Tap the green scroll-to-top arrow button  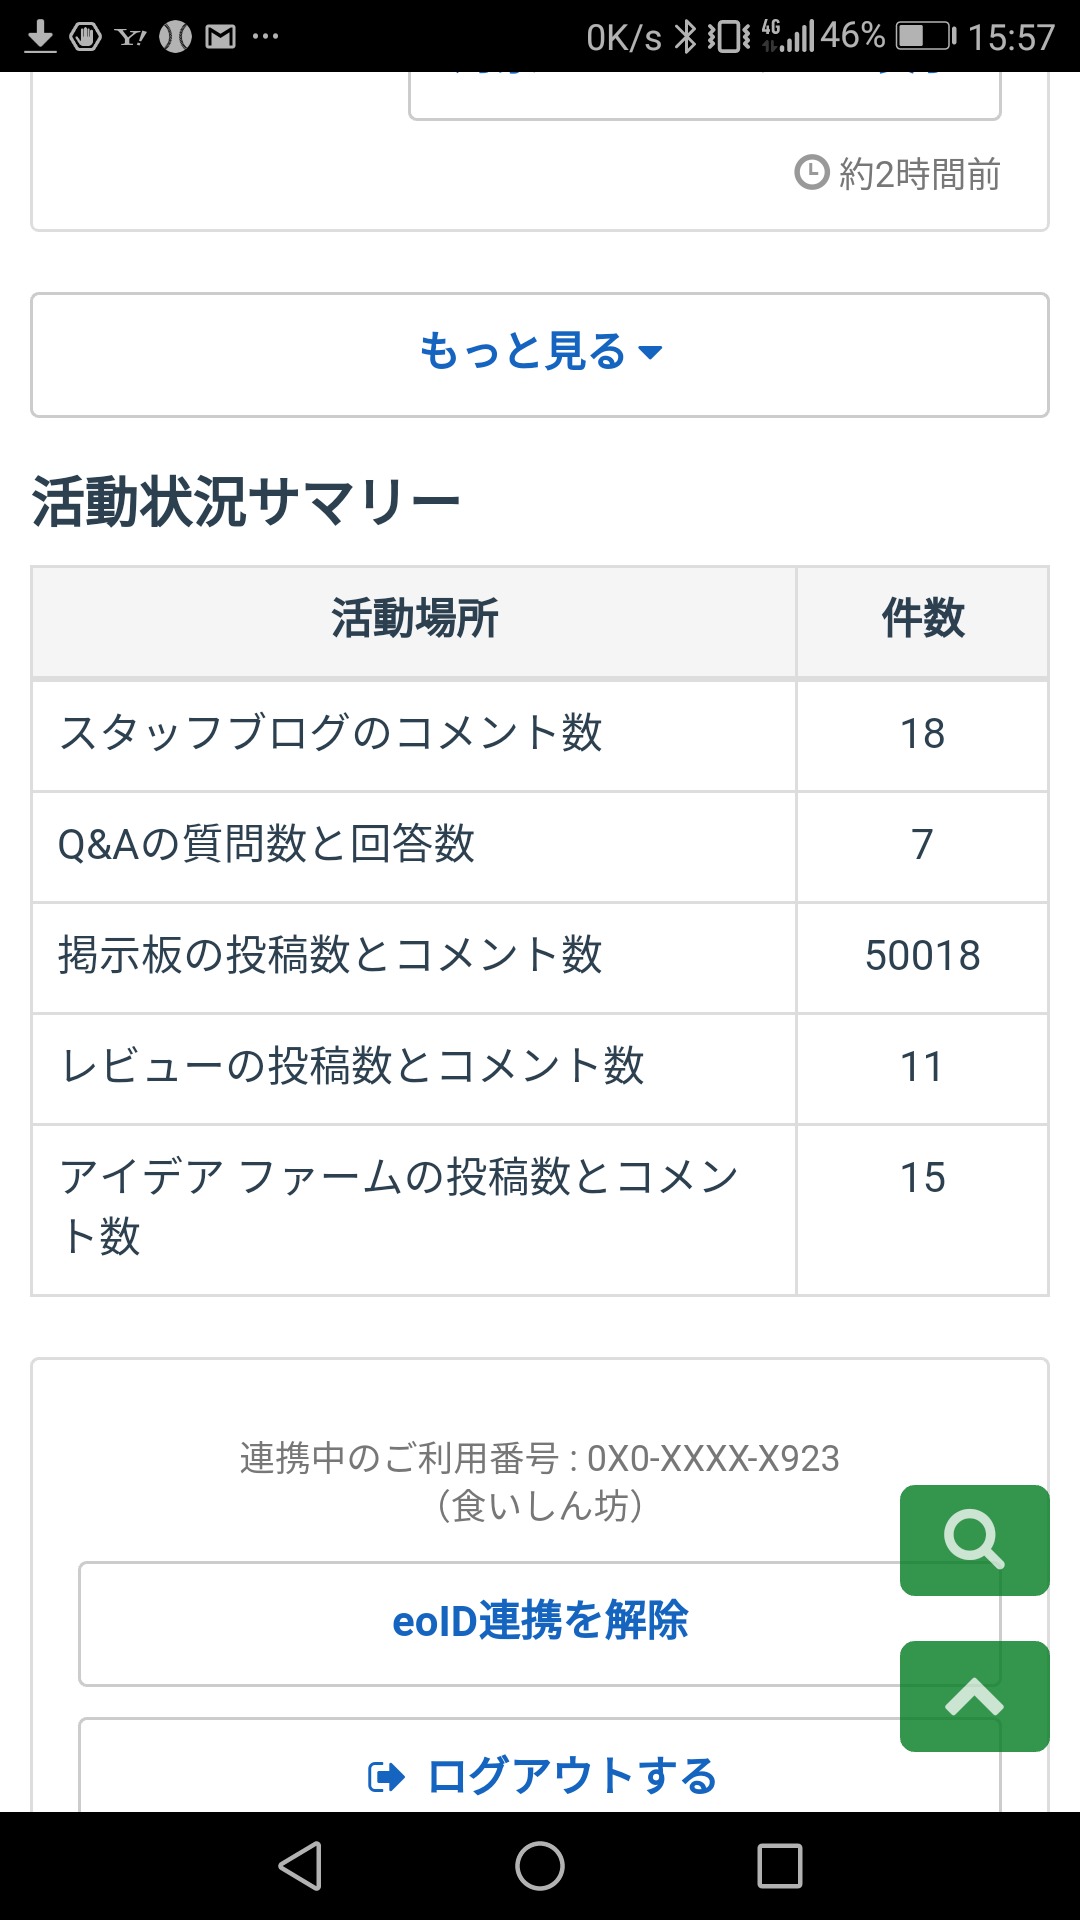[974, 1696]
